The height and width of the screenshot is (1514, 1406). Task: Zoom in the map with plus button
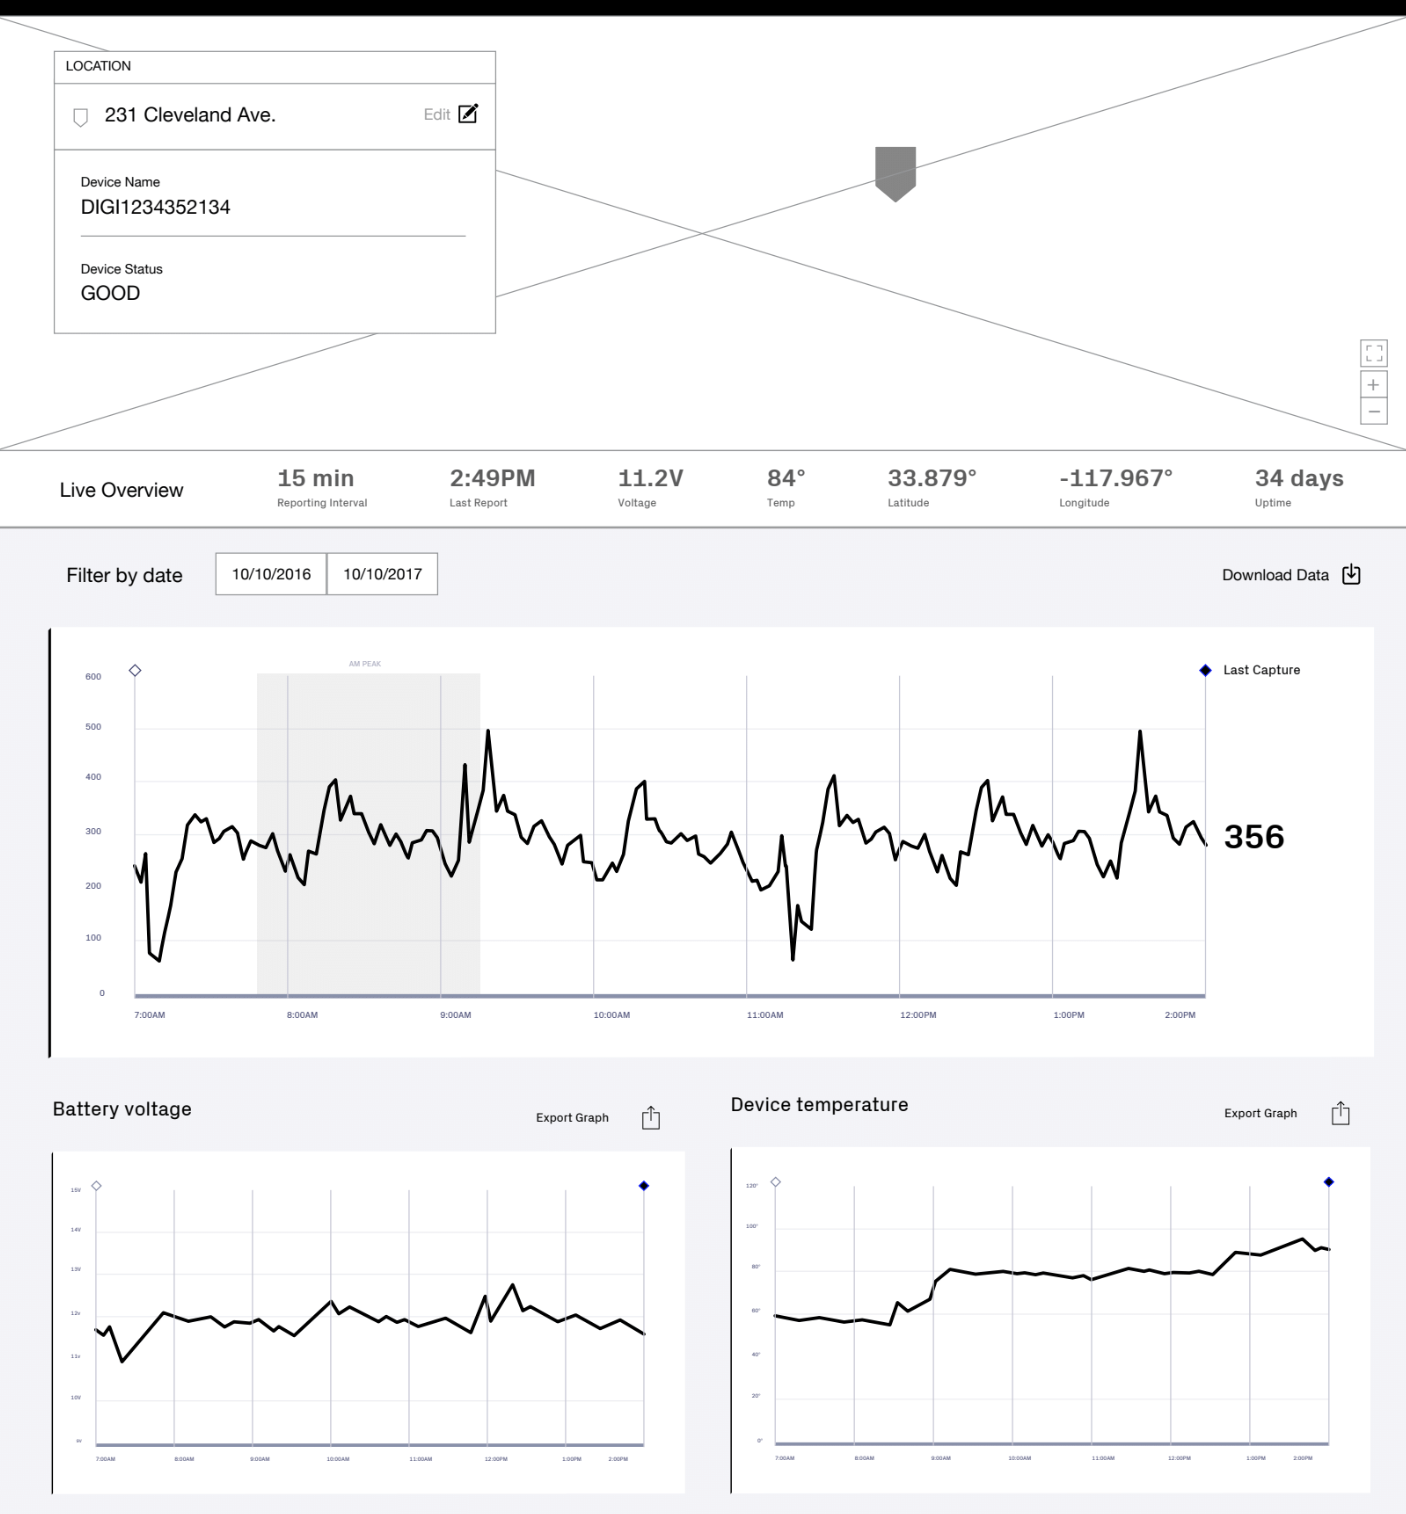tap(1374, 385)
